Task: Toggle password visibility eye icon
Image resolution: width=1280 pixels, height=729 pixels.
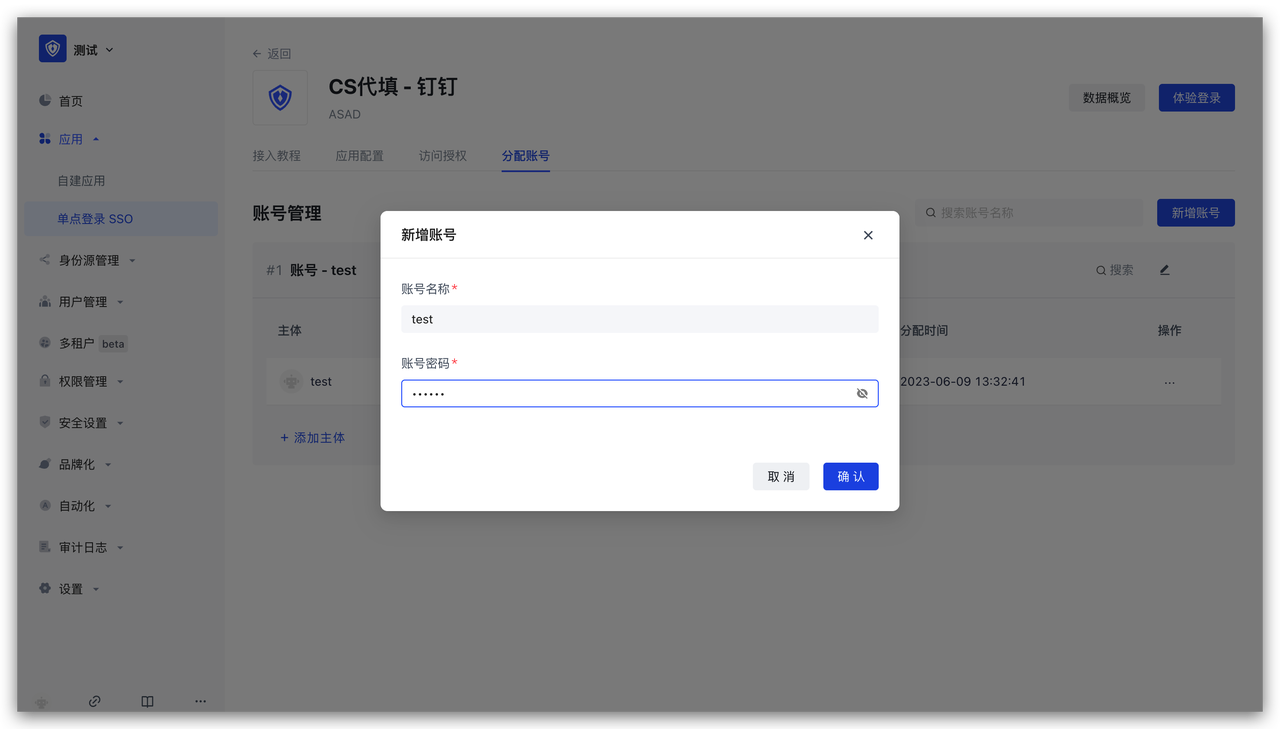Action: pos(862,394)
